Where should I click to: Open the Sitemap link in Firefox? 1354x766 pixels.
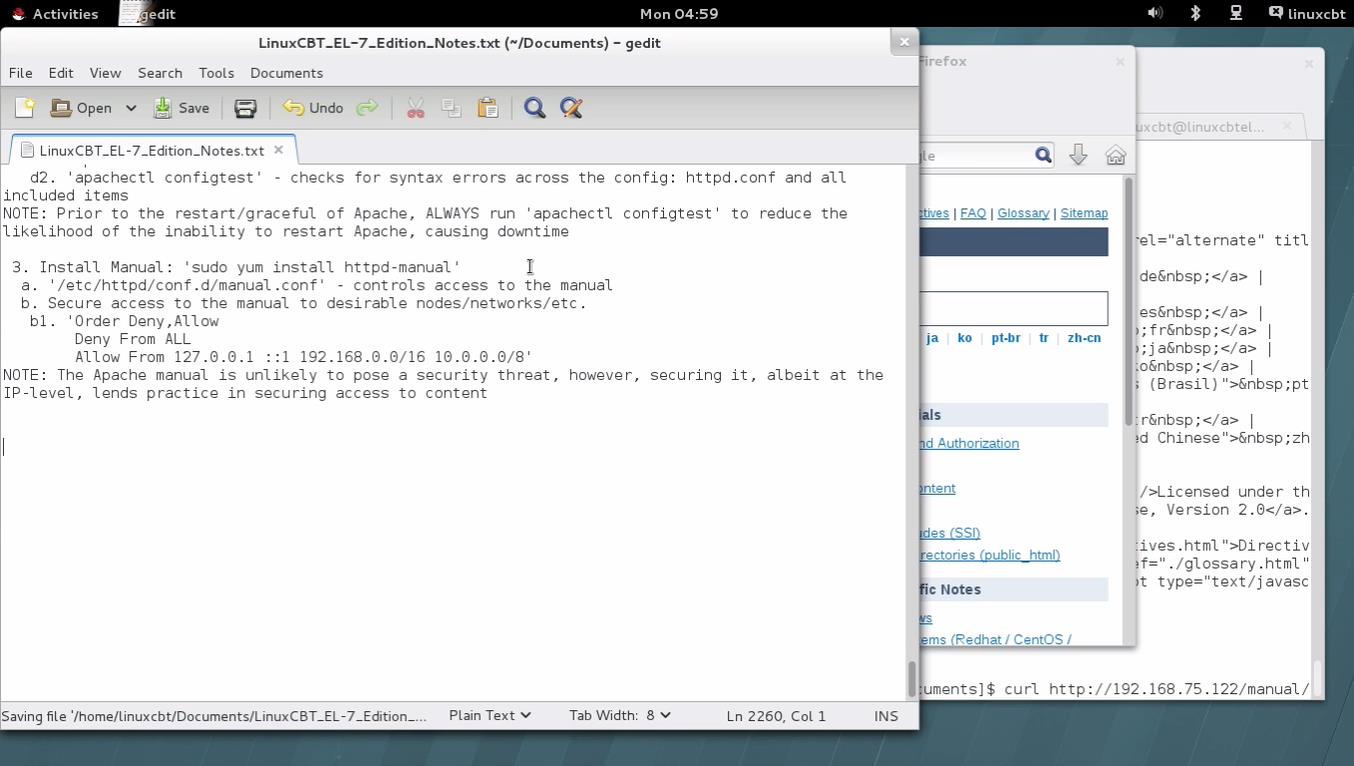tap(1084, 213)
